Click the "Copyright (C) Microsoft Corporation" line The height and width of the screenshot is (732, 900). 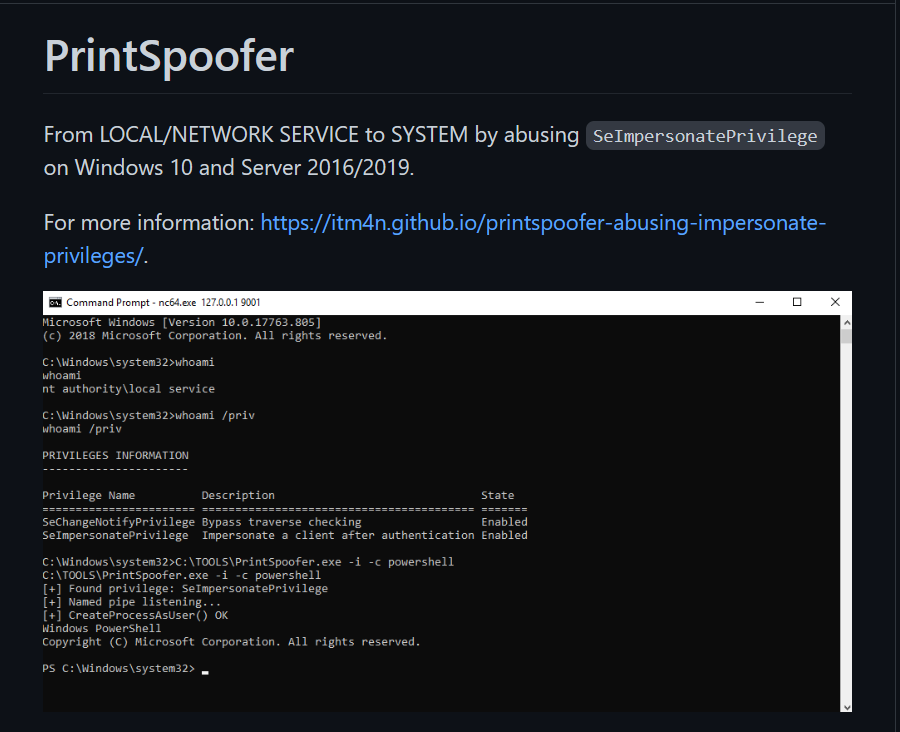tap(231, 642)
